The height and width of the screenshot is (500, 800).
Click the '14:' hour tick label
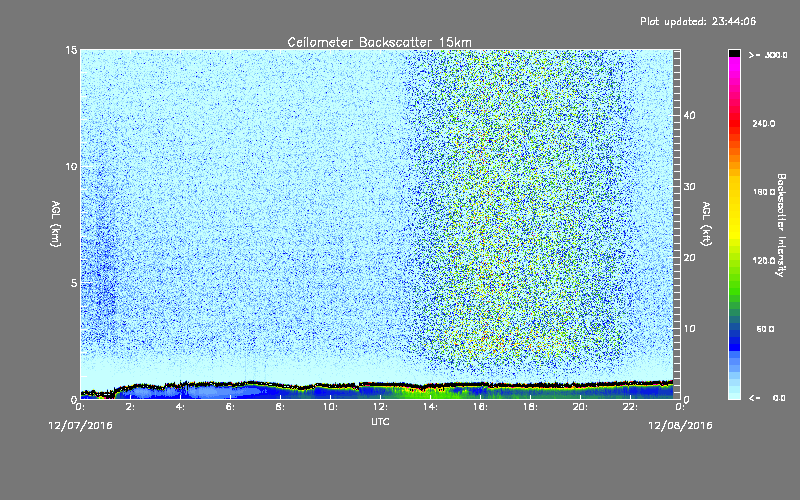[x=430, y=407]
